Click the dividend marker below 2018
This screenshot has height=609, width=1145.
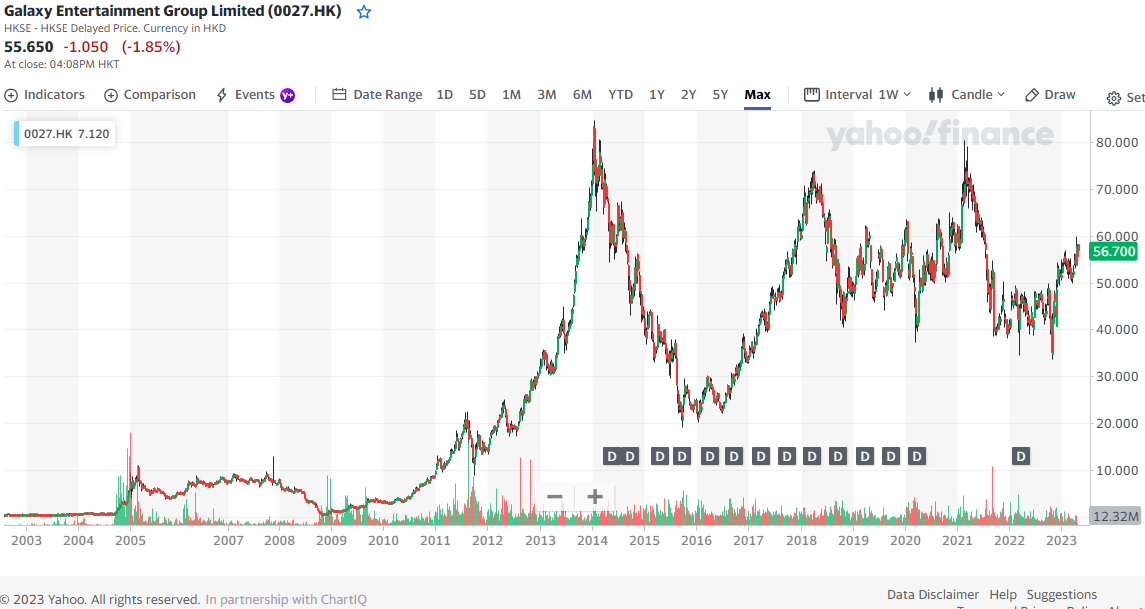click(812, 457)
